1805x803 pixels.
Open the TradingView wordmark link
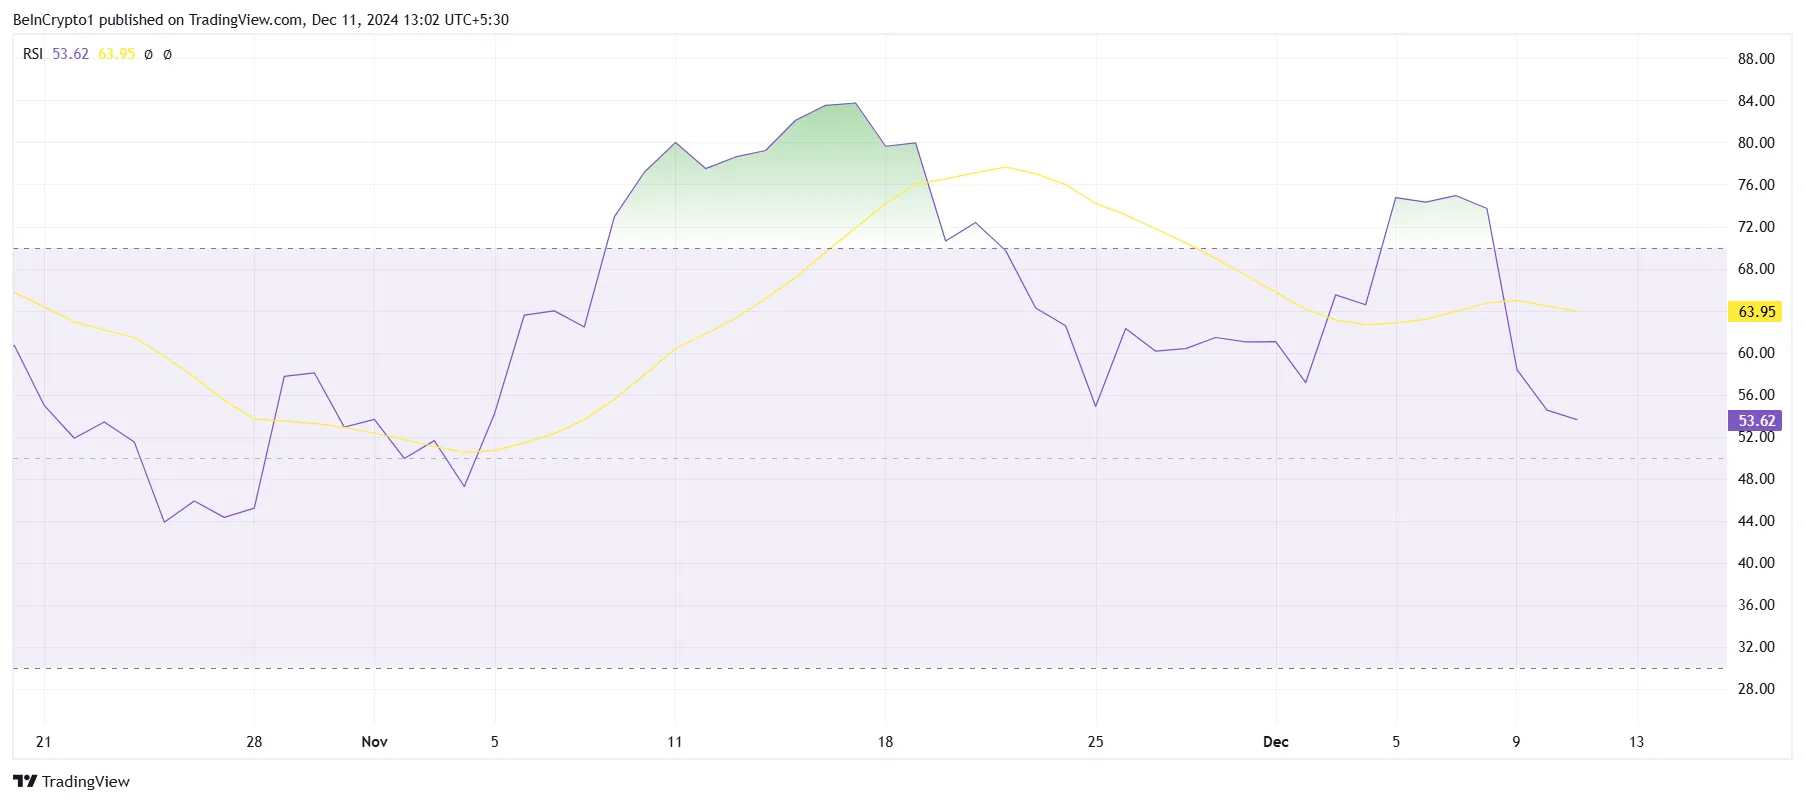[x=86, y=781]
